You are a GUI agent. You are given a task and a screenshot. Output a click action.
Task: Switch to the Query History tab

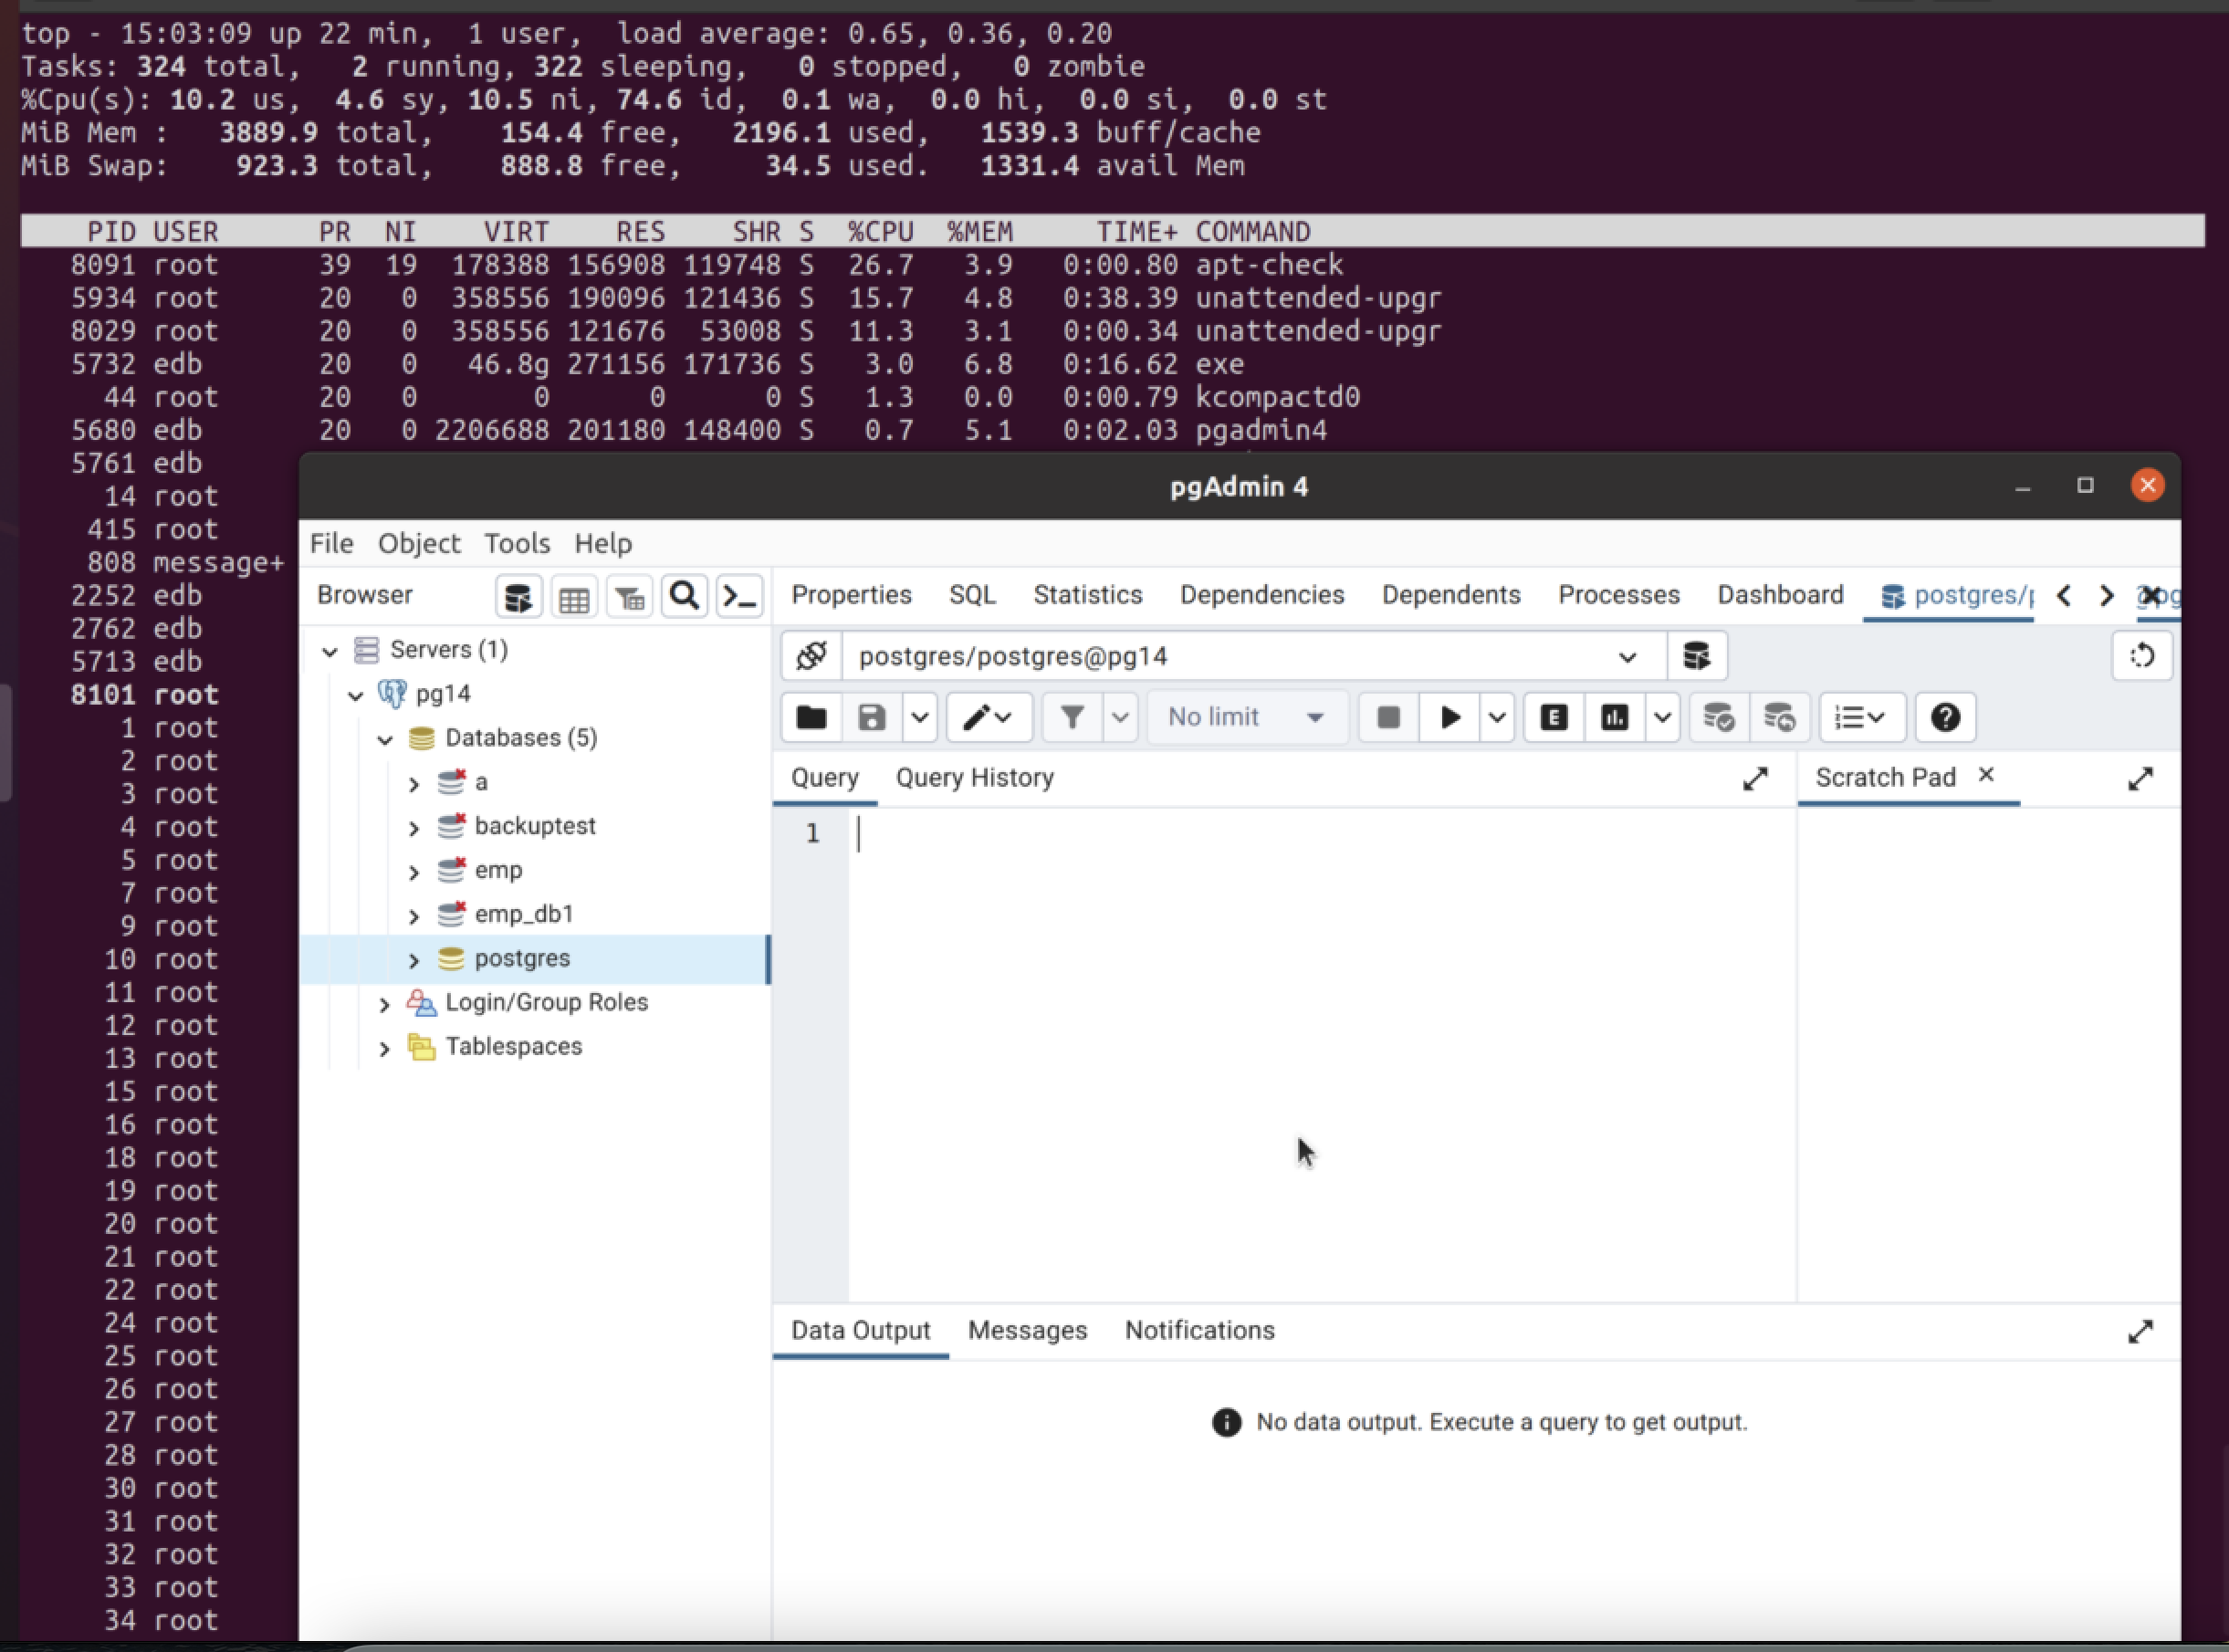(975, 778)
